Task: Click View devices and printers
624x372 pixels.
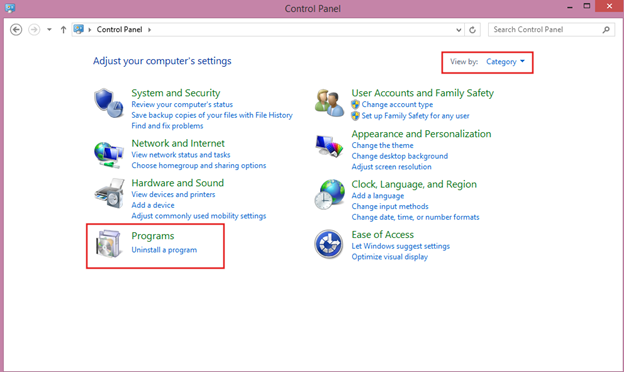Action: (173, 195)
